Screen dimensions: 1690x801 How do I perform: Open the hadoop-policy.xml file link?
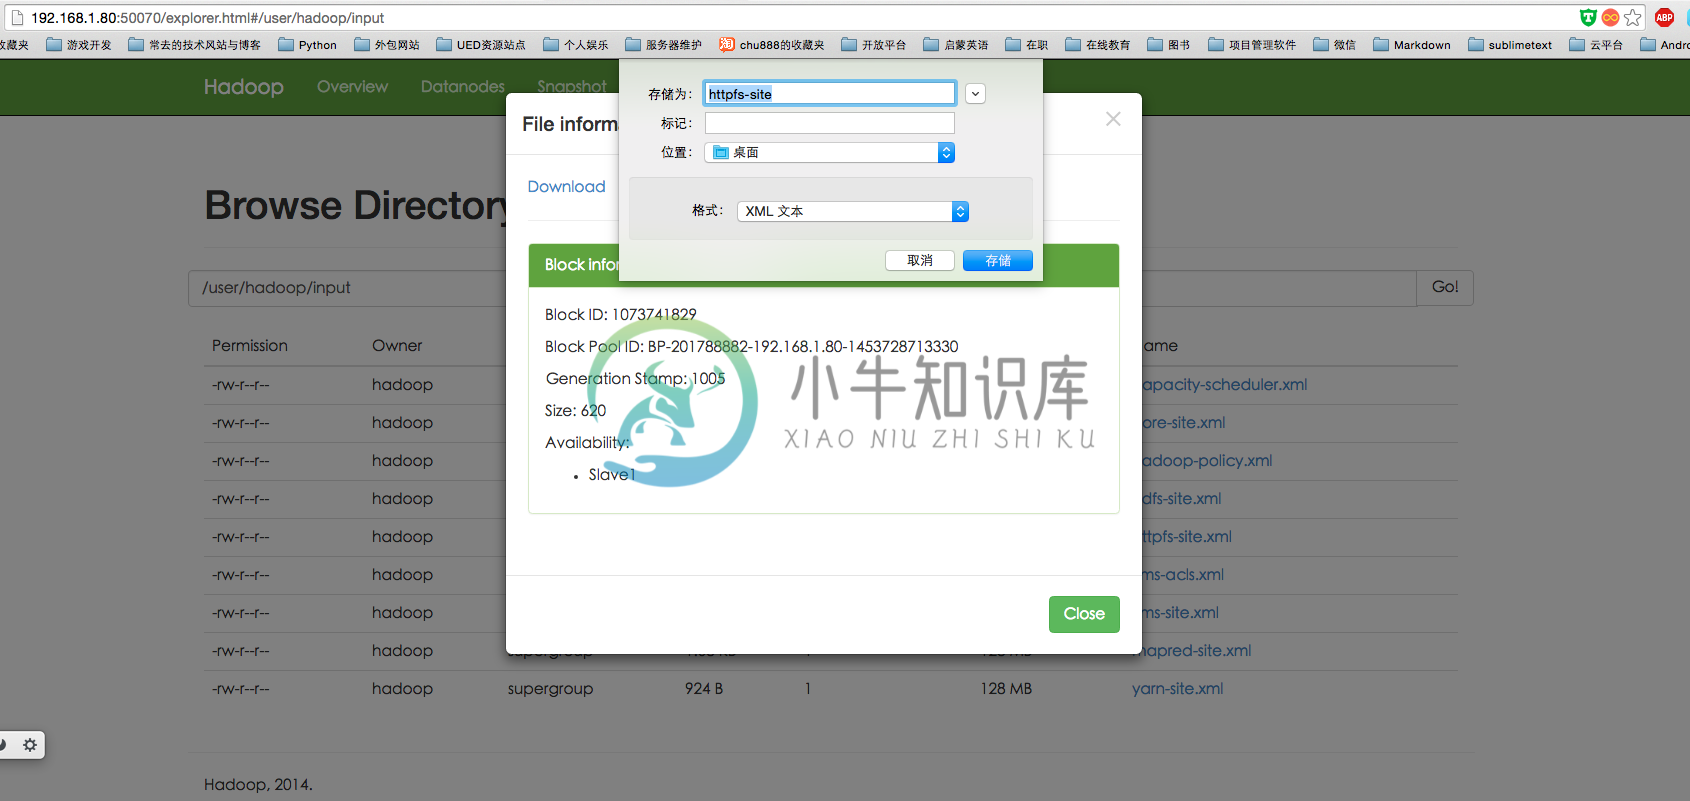(x=1207, y=461)
